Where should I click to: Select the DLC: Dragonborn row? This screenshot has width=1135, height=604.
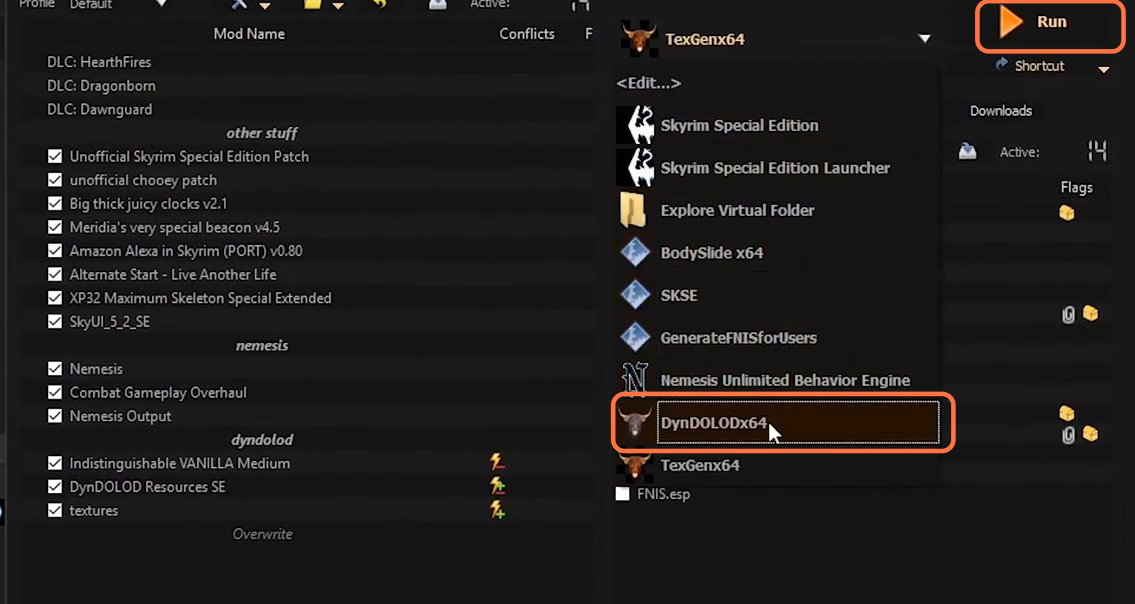click(101, 85)
